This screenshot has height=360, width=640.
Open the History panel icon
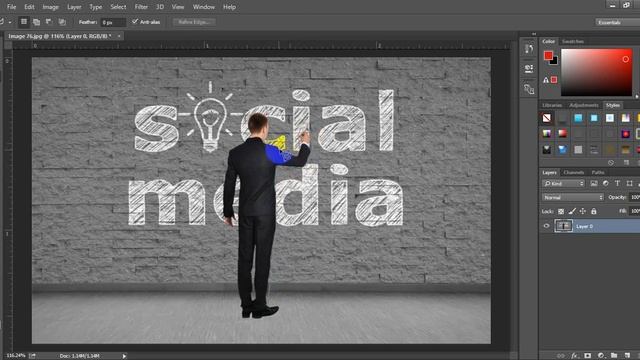pyautogui.click(x=529, y=49)
